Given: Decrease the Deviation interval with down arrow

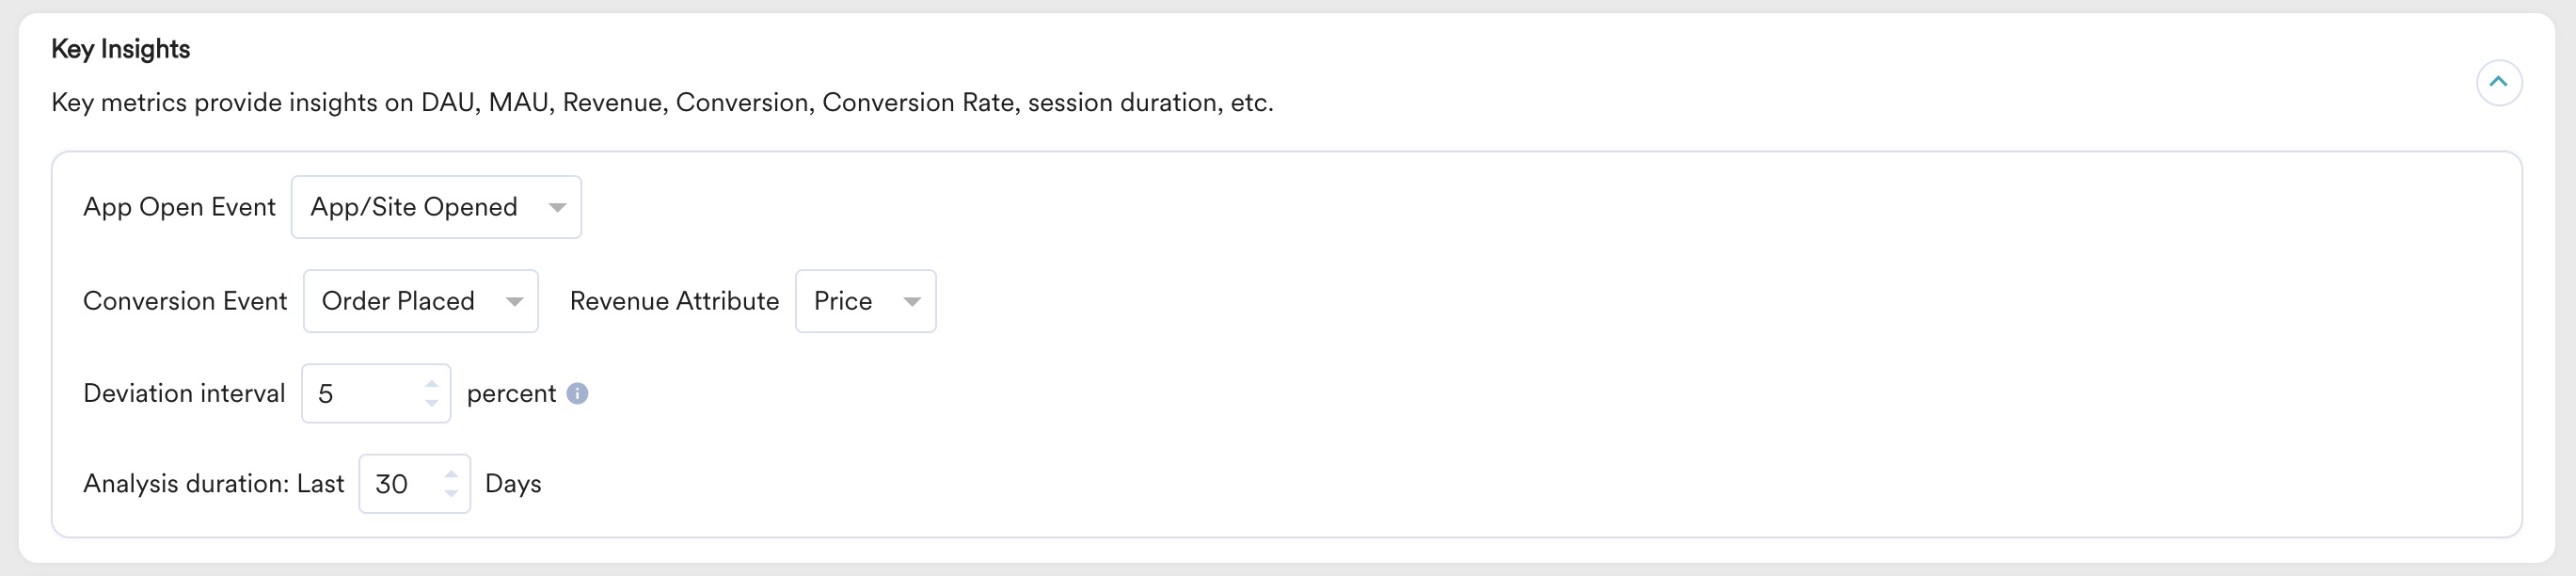Looking at the screenshot, I should click(432, 403).
